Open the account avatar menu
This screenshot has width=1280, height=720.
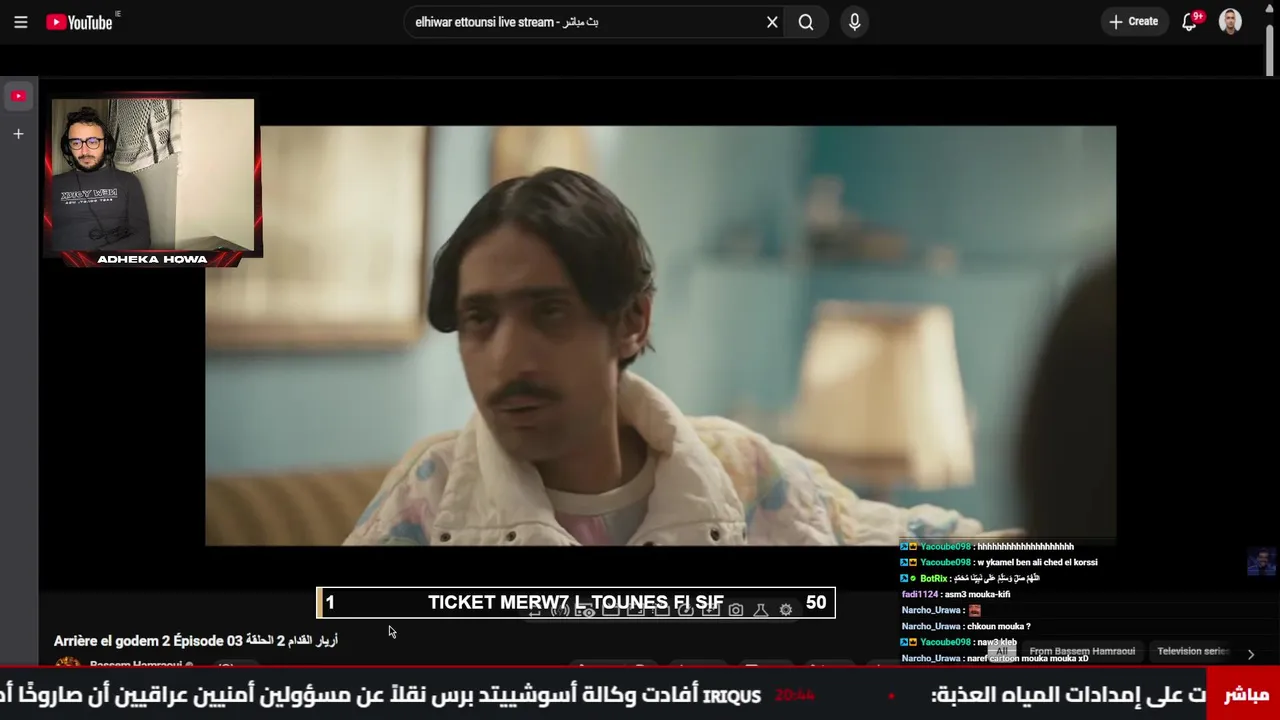(1231, 22)
